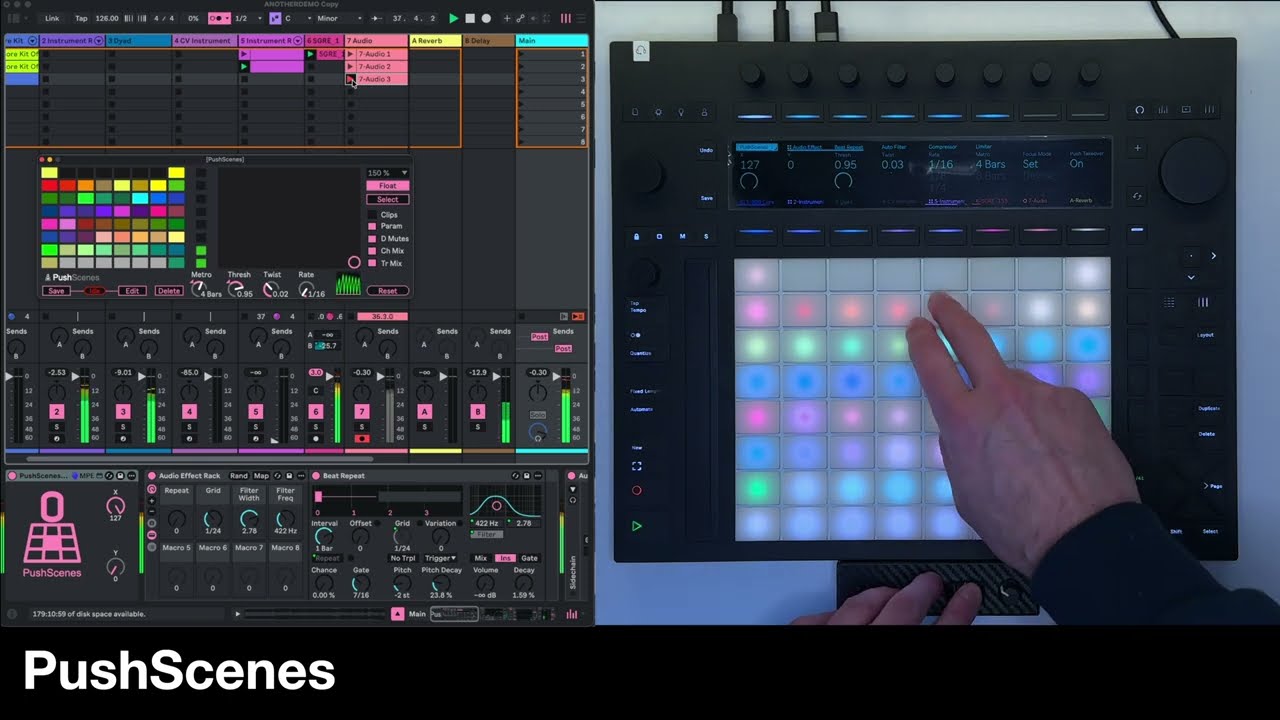This screenshot has height=720, width=1280.
Task: Select the 4 CV Instrument track header
Action: point(205,41)
